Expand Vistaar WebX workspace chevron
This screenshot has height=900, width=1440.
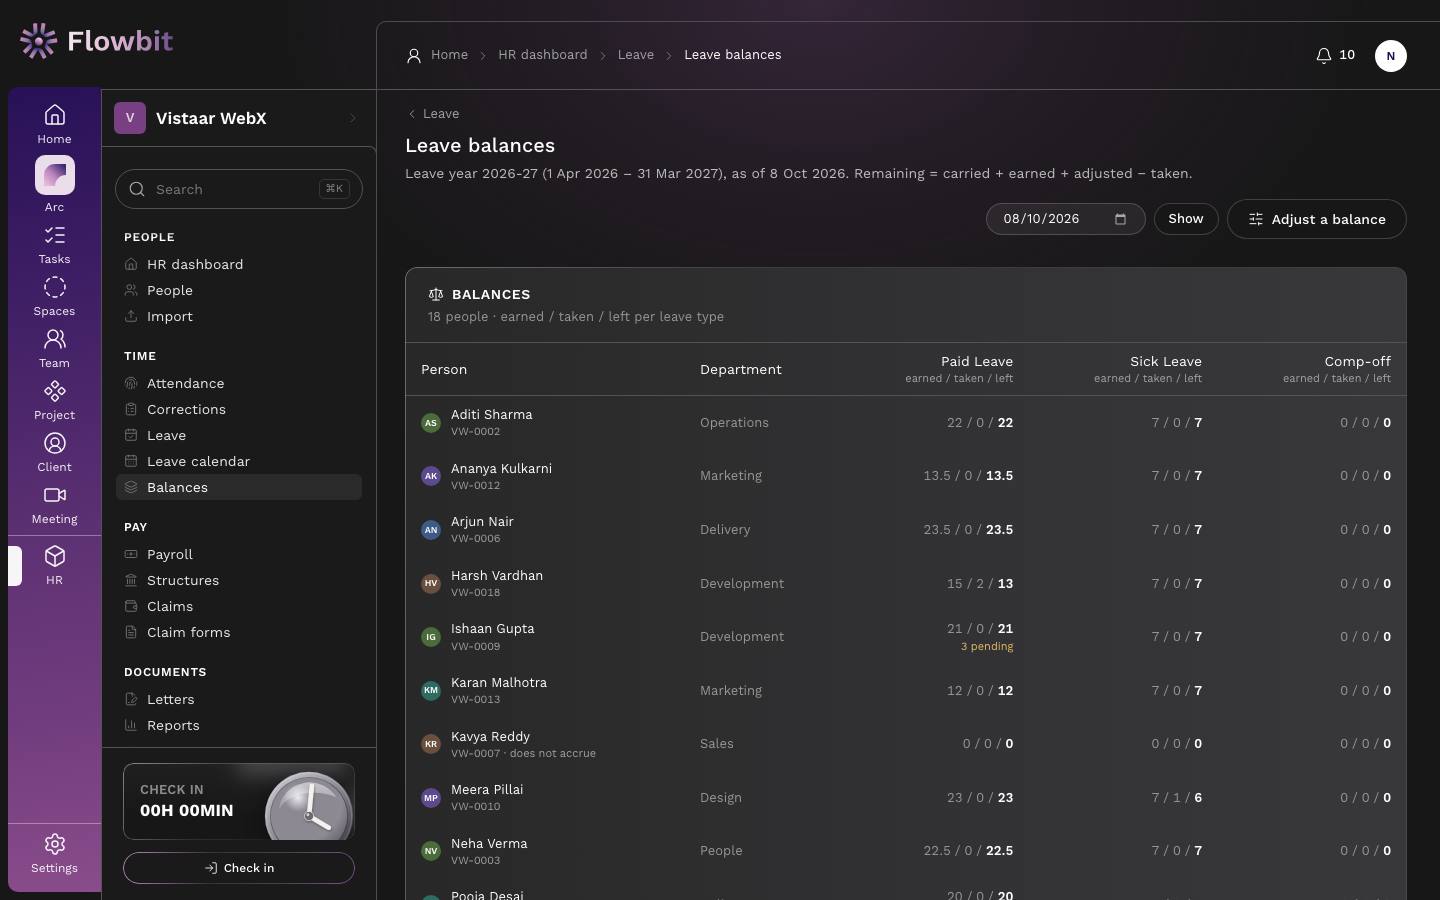pyautogui.click(x=353, y=118)
